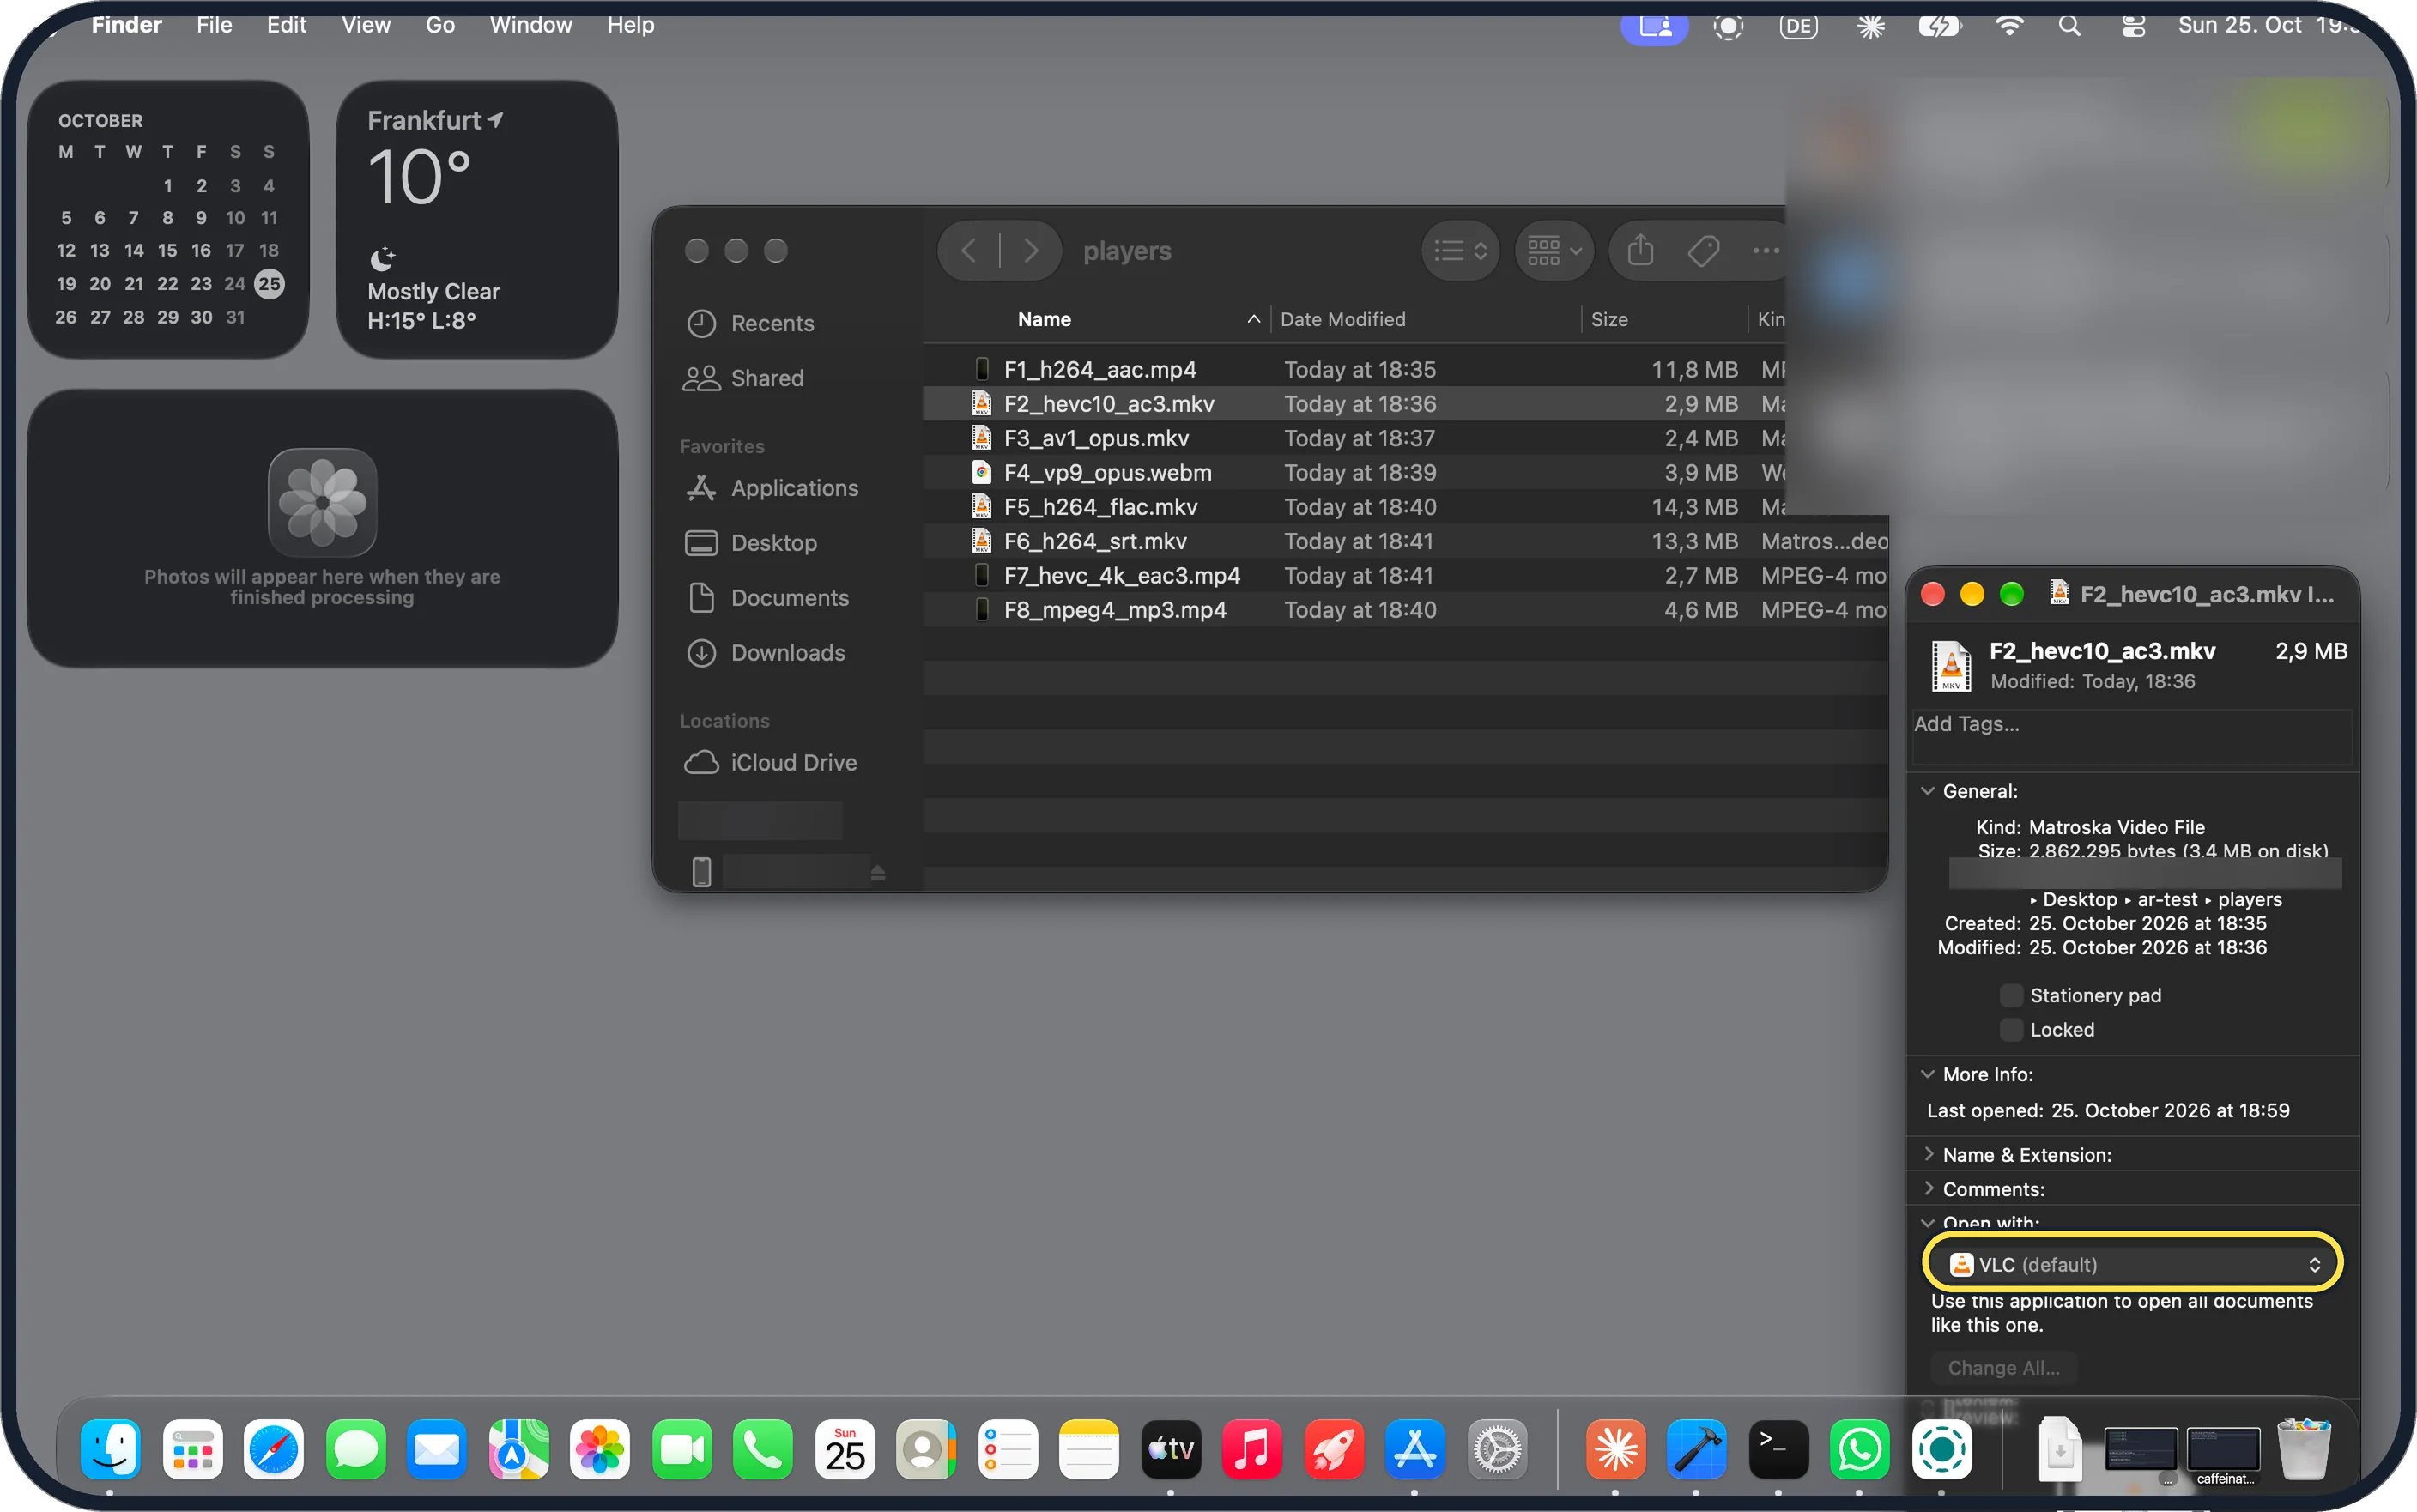Enable the Locked checkbox
The width and height of the screenshot is (2417, 1512).
coord(2010,1030)
